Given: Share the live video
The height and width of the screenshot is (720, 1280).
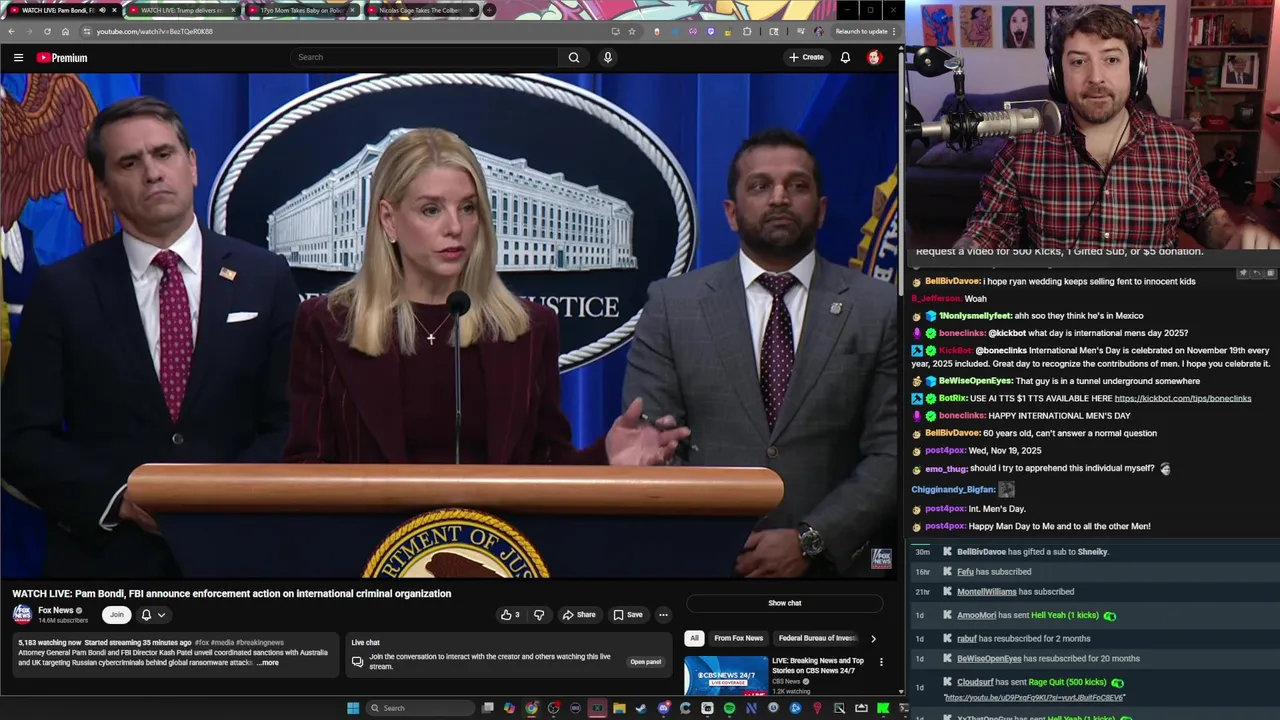Looking at the screenshot, I should click(579, 614).
